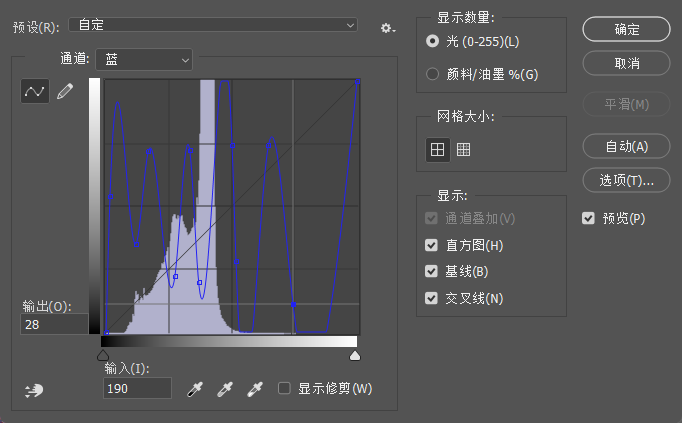Screen dimensions: 682x423
Task: Open the 预设 preset dropdown
Action: pos(213,25)
